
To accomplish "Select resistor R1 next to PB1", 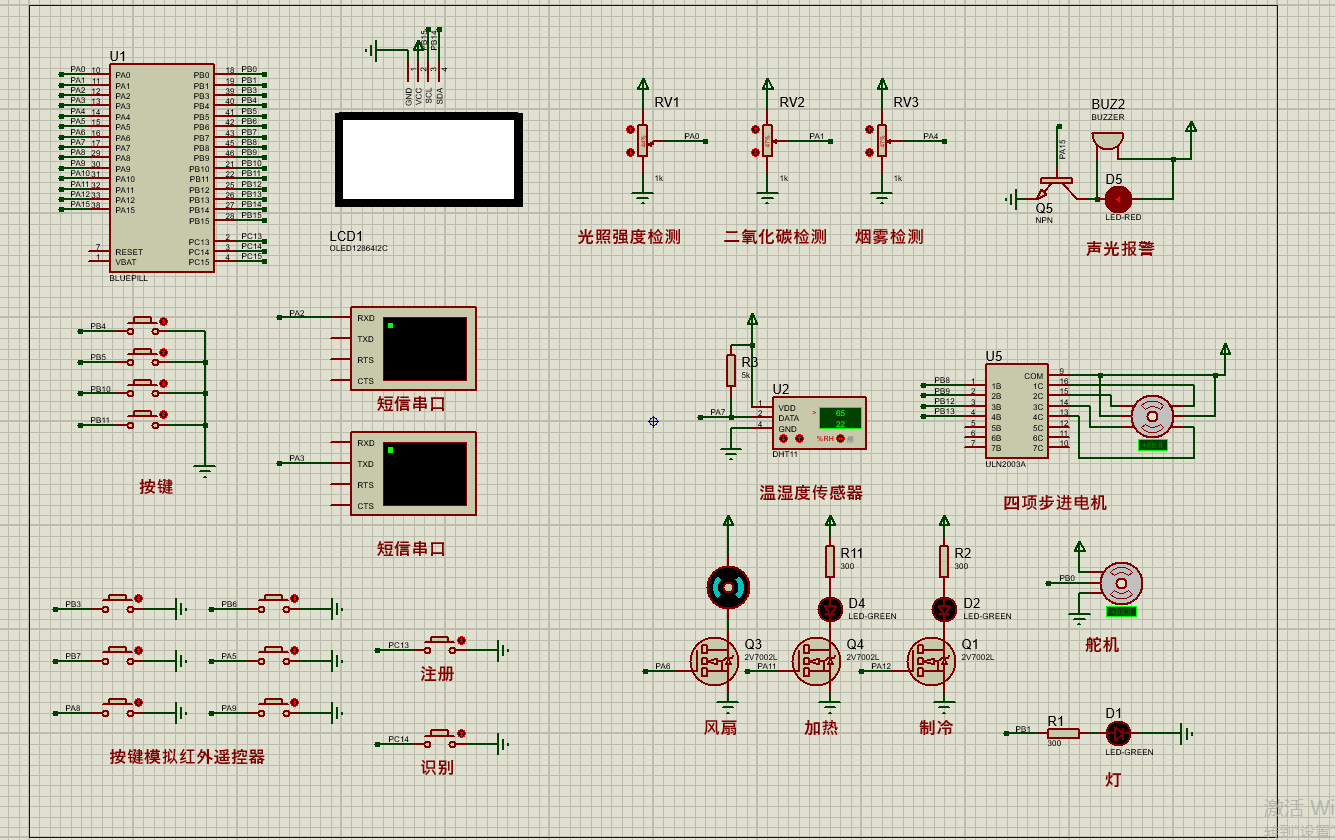I will tap(1063, 733).
